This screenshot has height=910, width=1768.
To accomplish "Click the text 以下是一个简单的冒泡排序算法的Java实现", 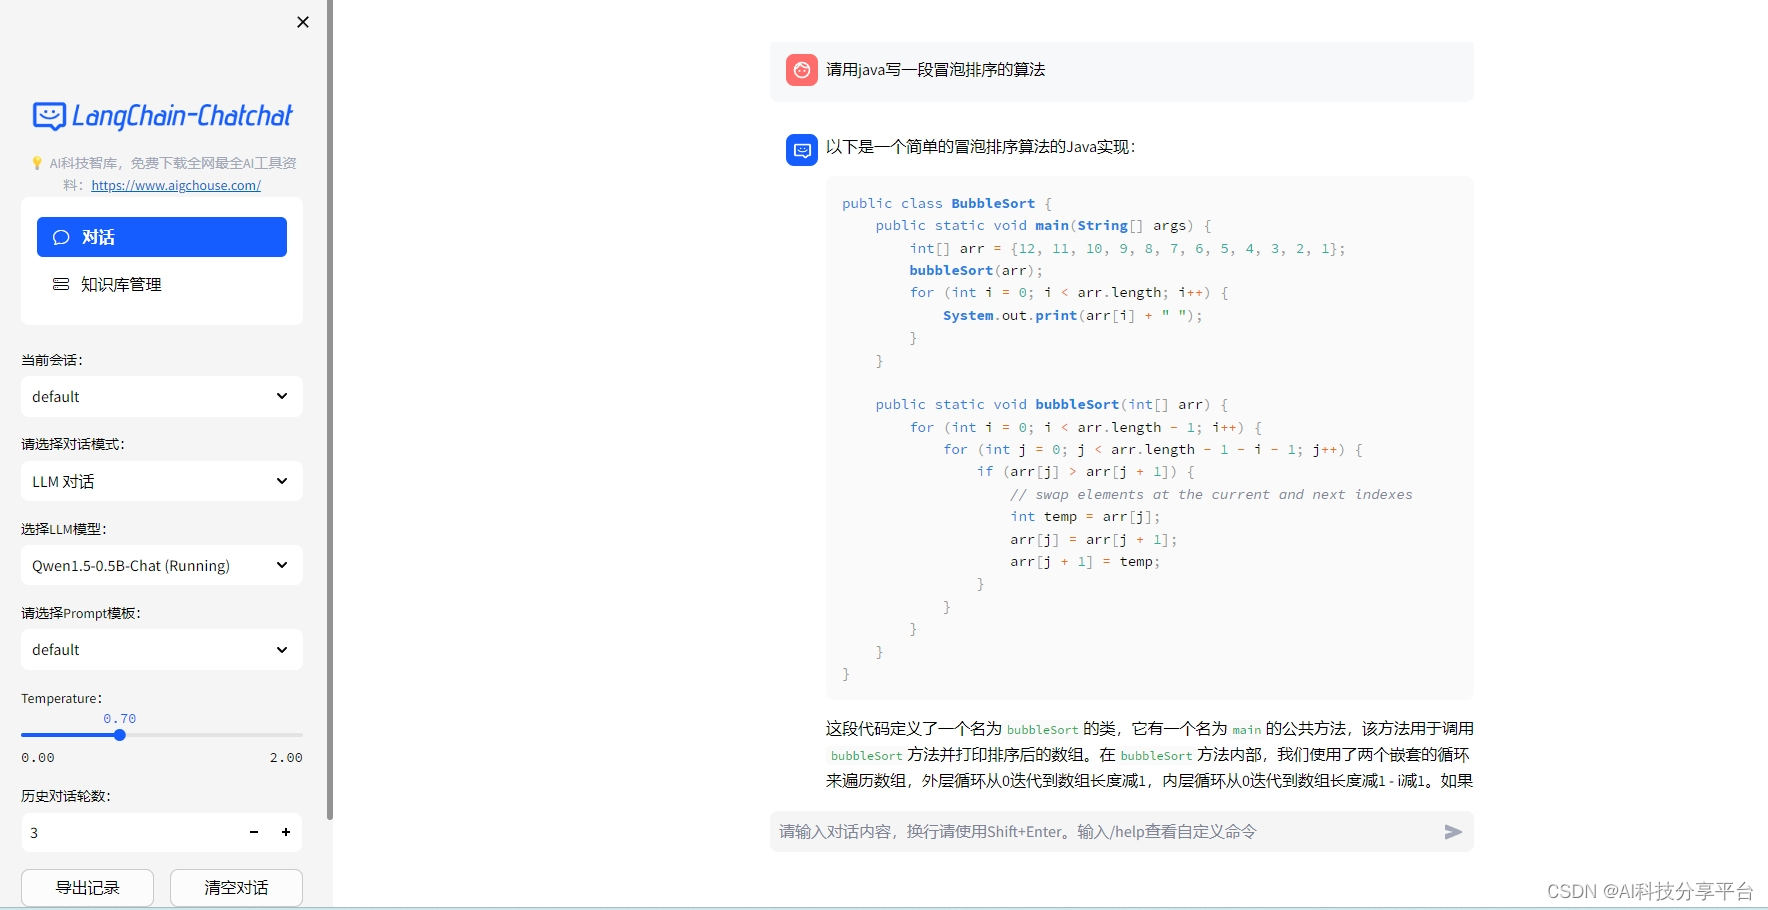I will pos(980,147).
